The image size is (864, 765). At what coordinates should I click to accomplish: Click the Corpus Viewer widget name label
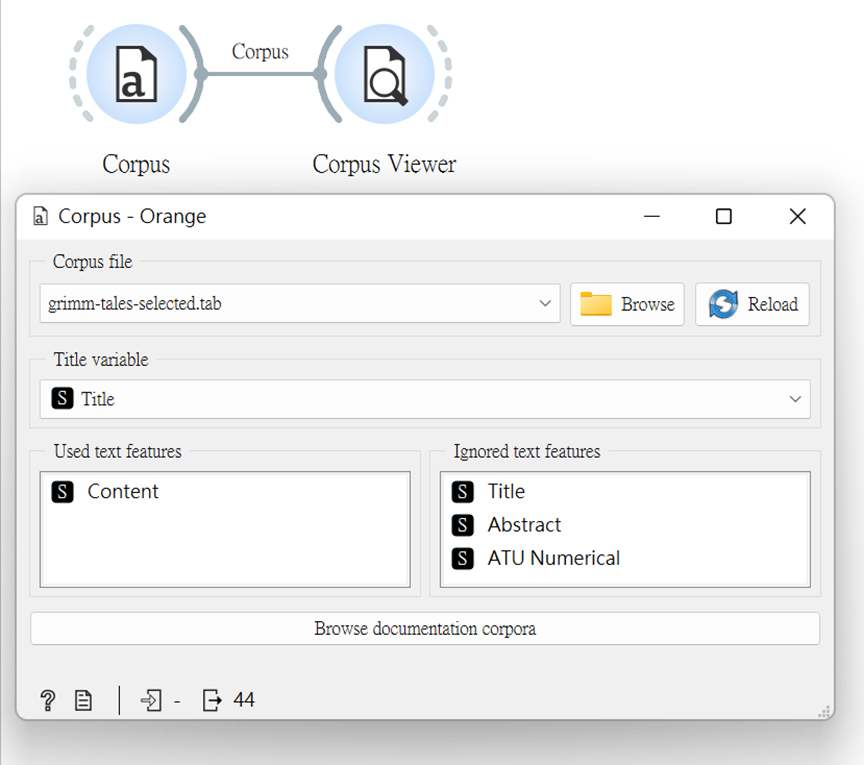click(385, 164)
